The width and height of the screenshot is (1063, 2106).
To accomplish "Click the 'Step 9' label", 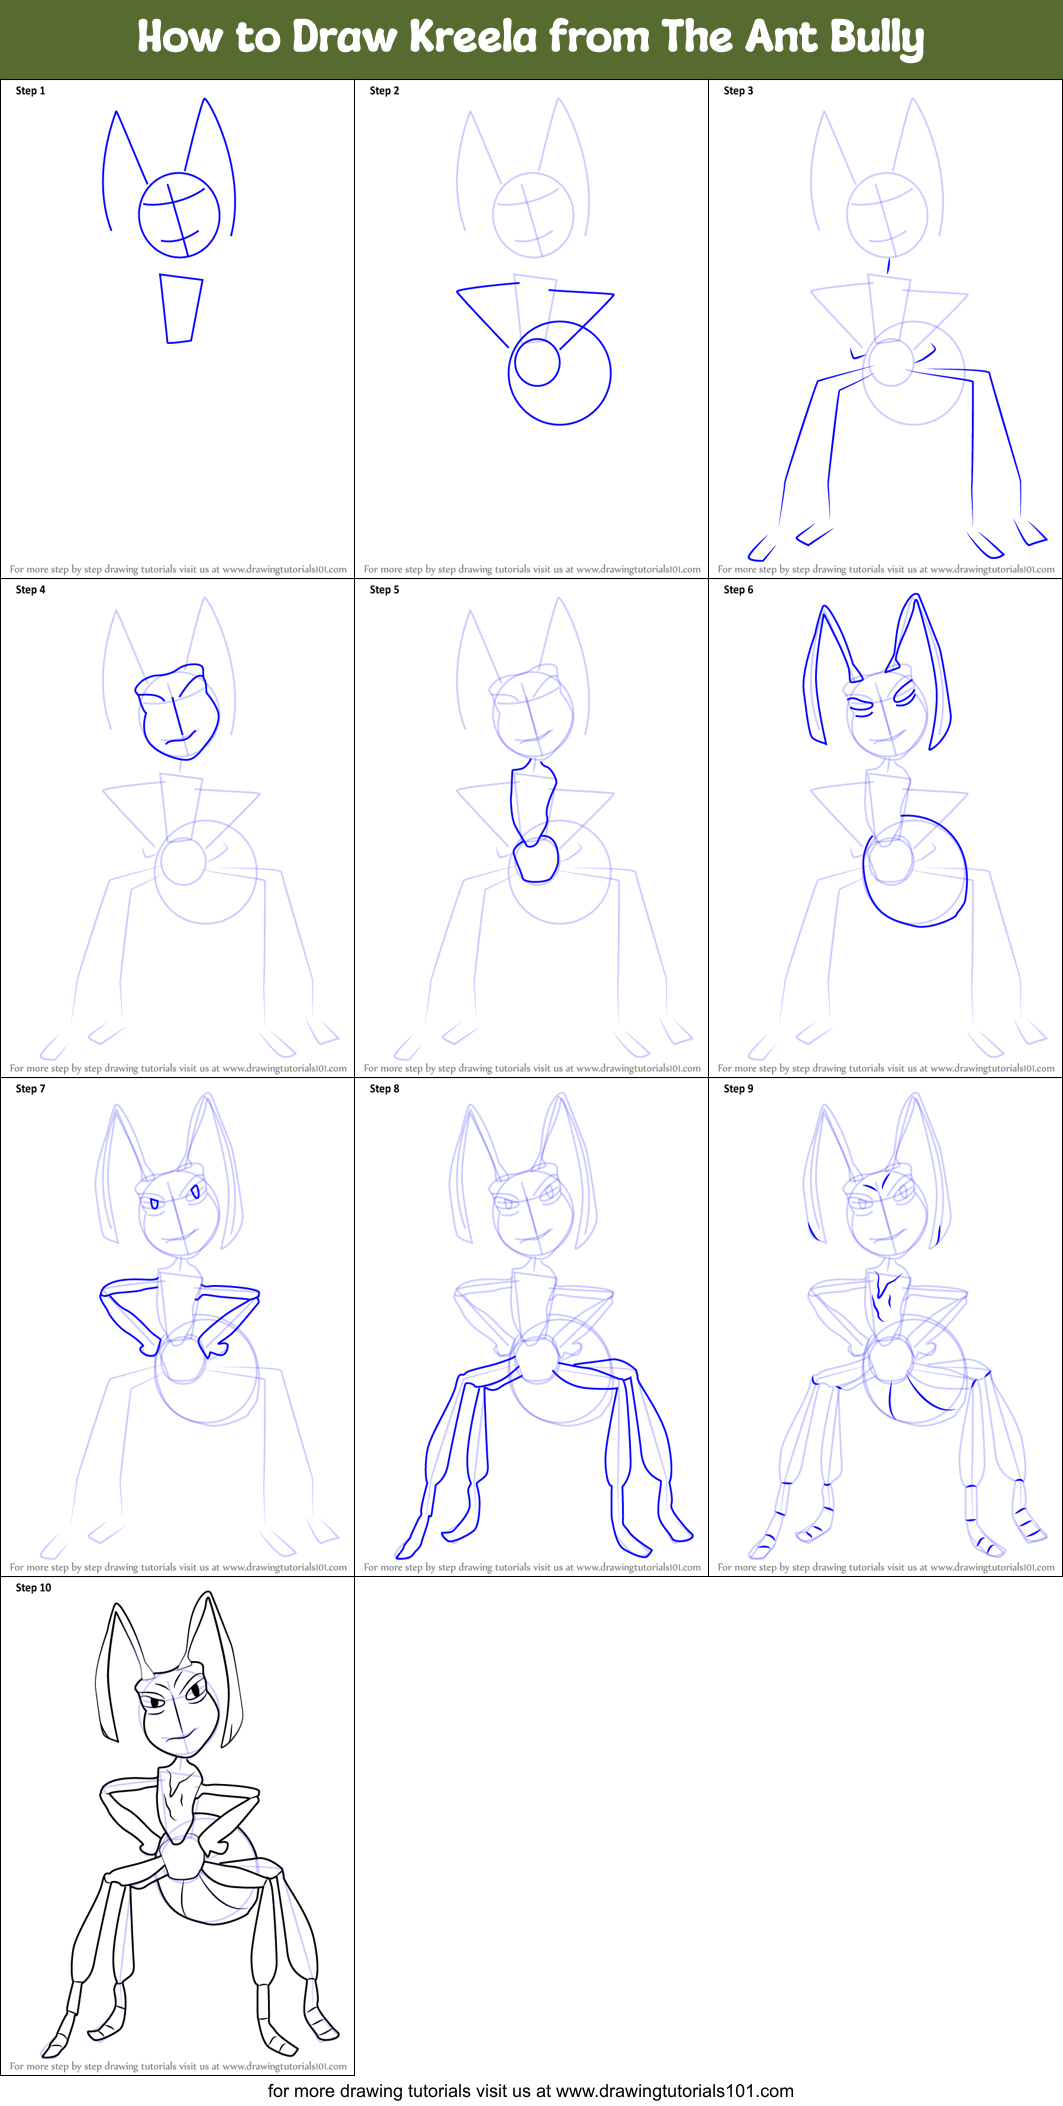I will coord(739,1089).
